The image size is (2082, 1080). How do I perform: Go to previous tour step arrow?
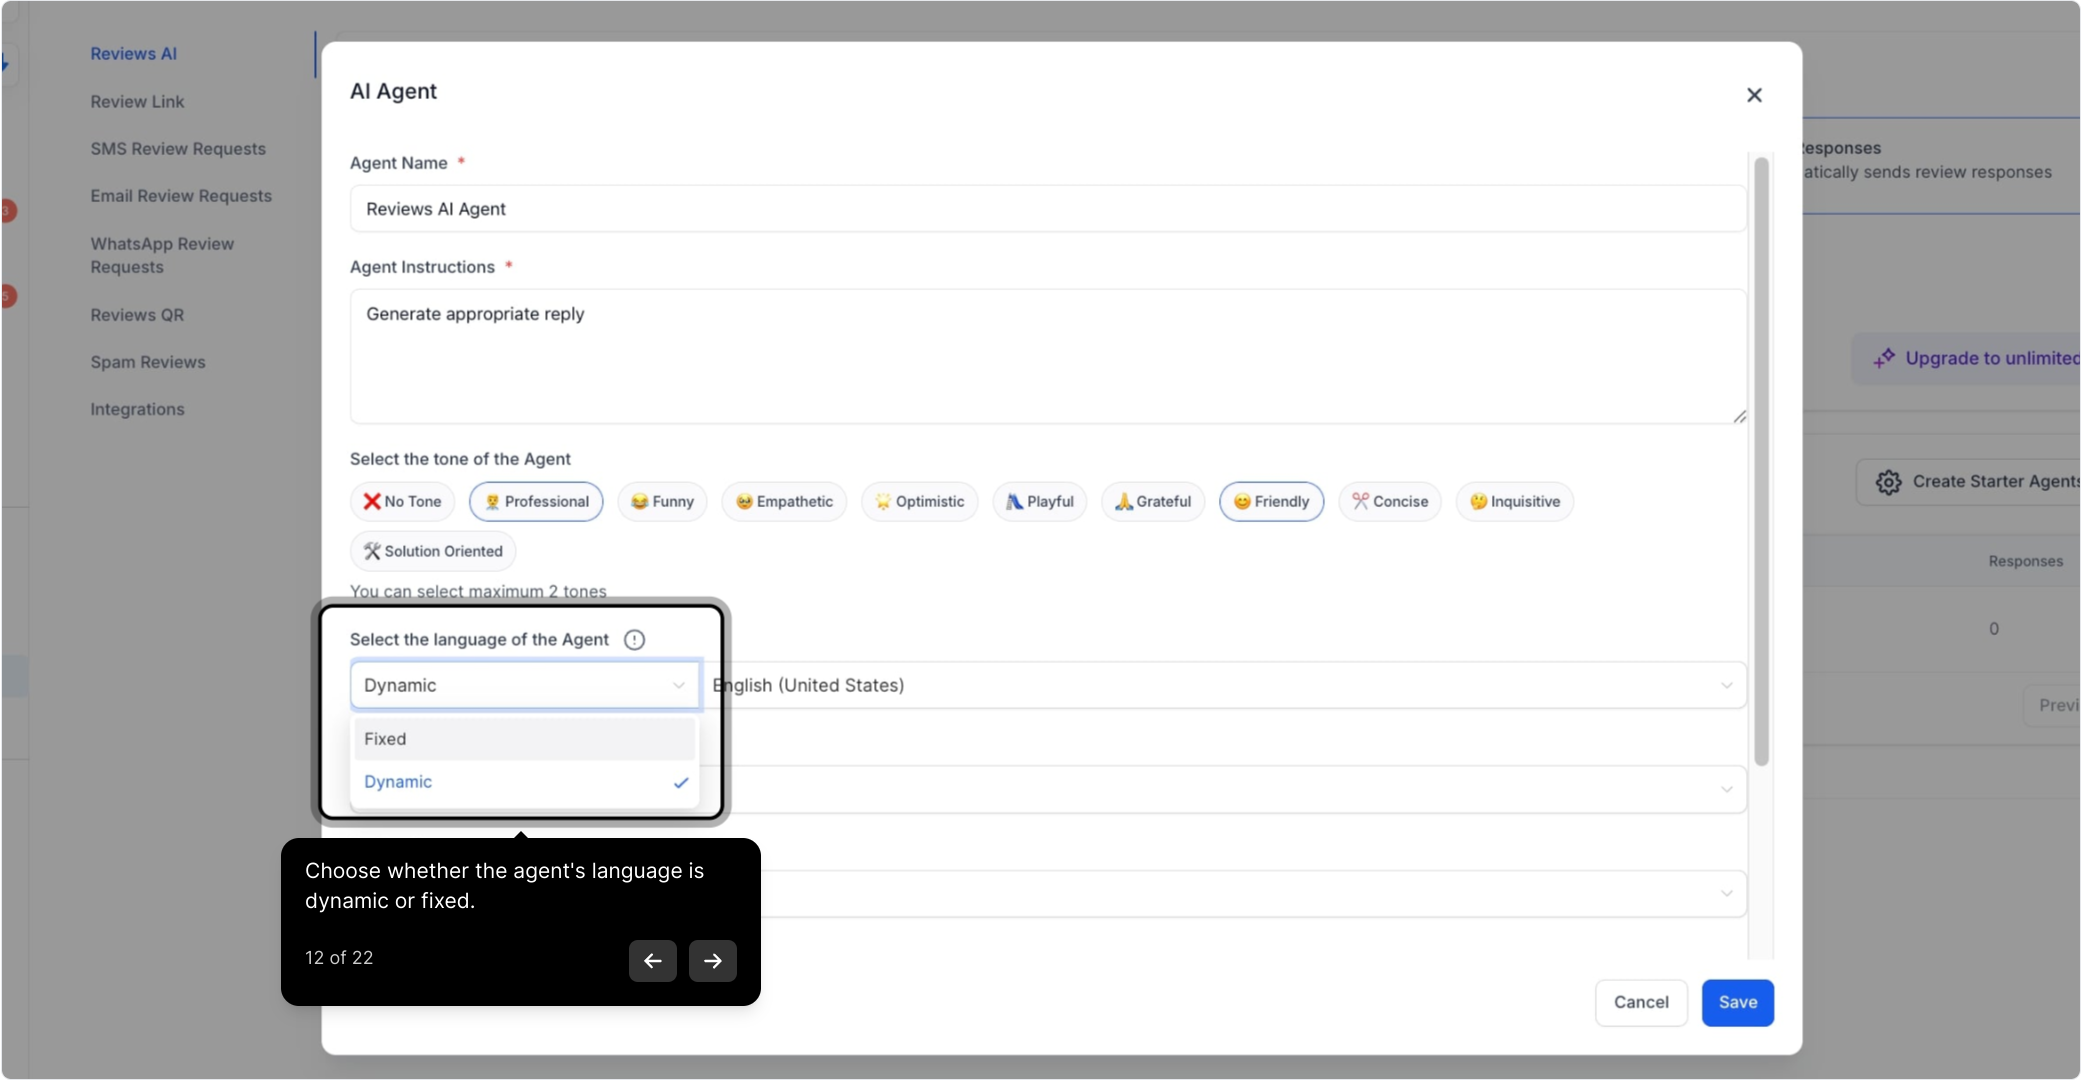click(653, 961)
